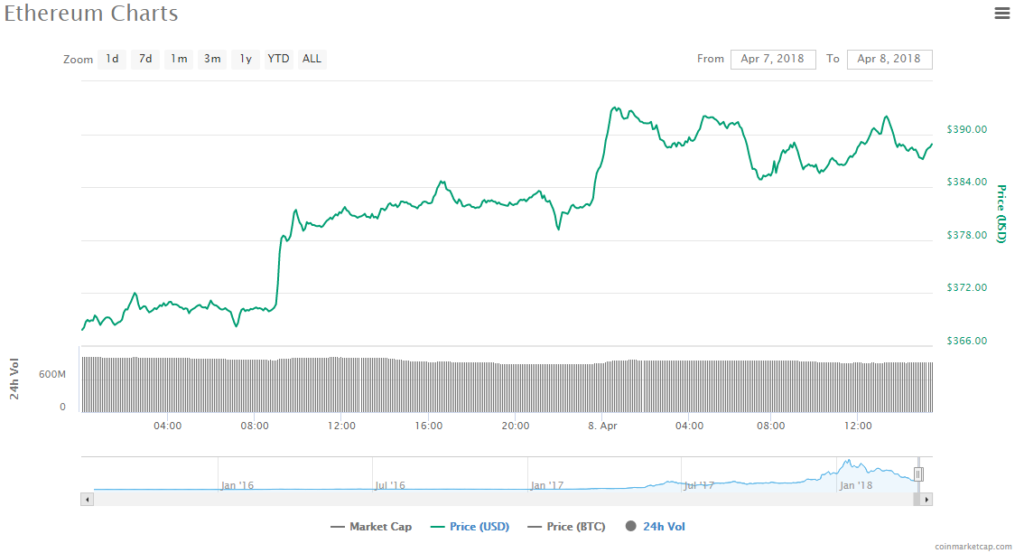Image resolution: width=1024 pixels, height=553 pixels.
Task: Click the From date field
Action: 773,59
